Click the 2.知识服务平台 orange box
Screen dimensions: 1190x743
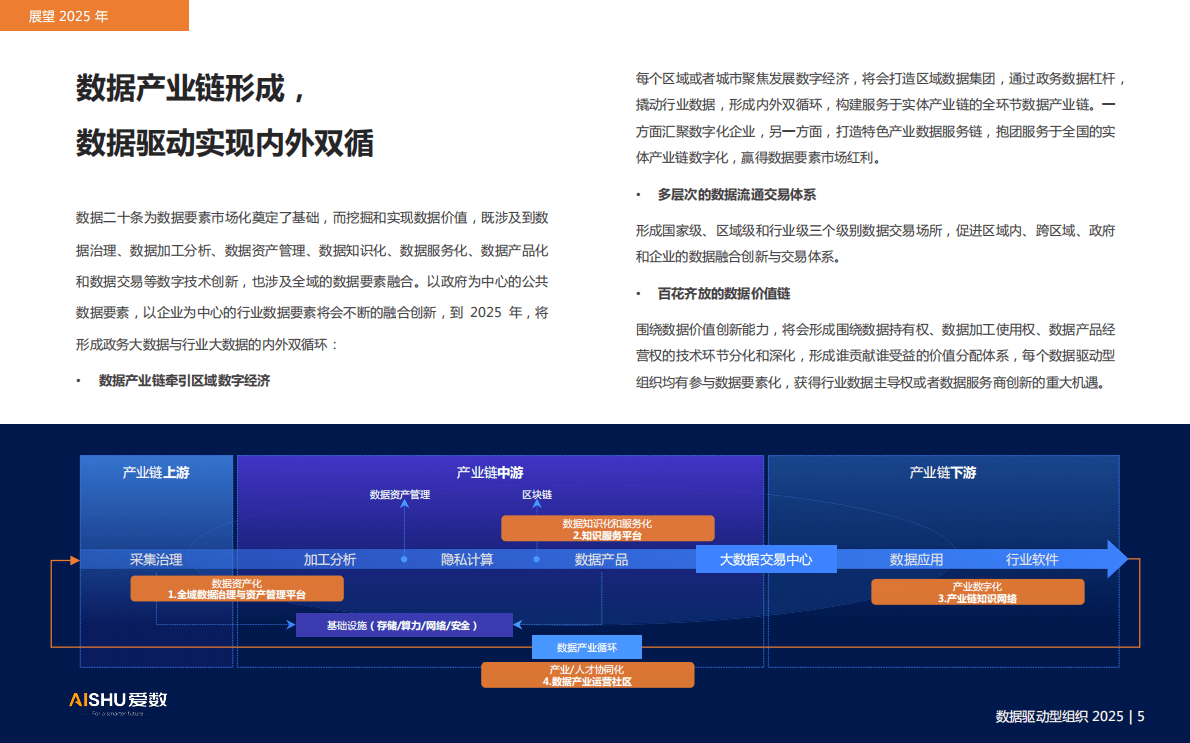pos(608,528)
